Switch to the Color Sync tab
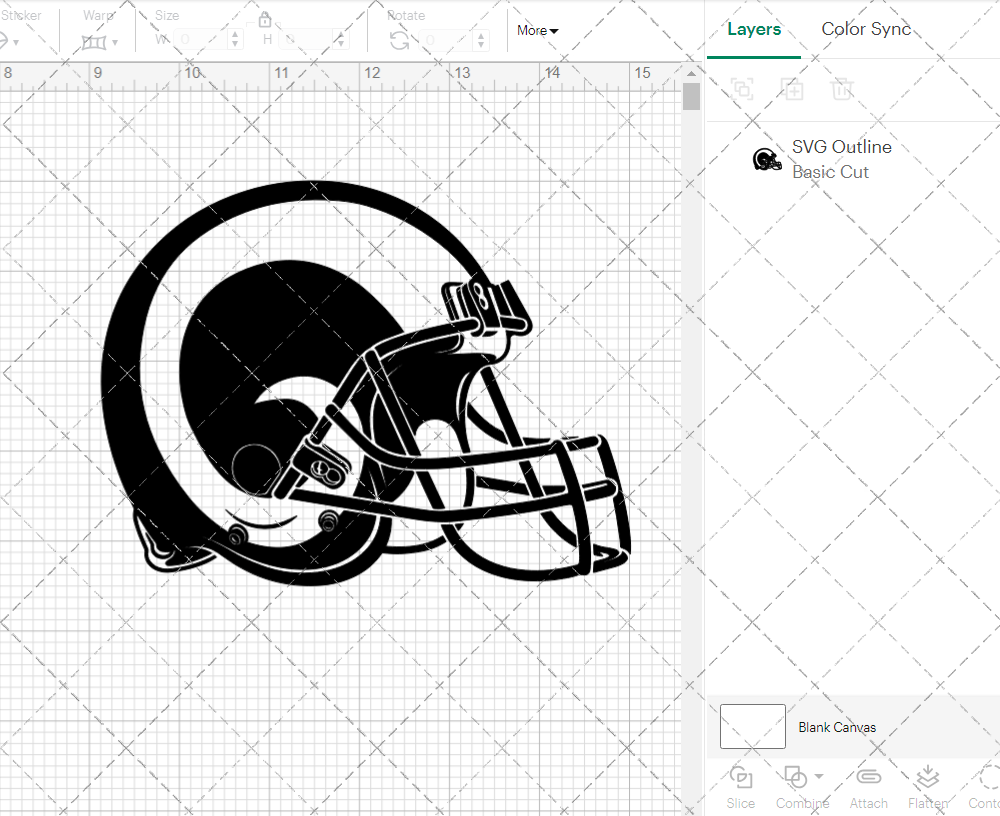This screenshot has height=816, width=1000. coord(866,29)
